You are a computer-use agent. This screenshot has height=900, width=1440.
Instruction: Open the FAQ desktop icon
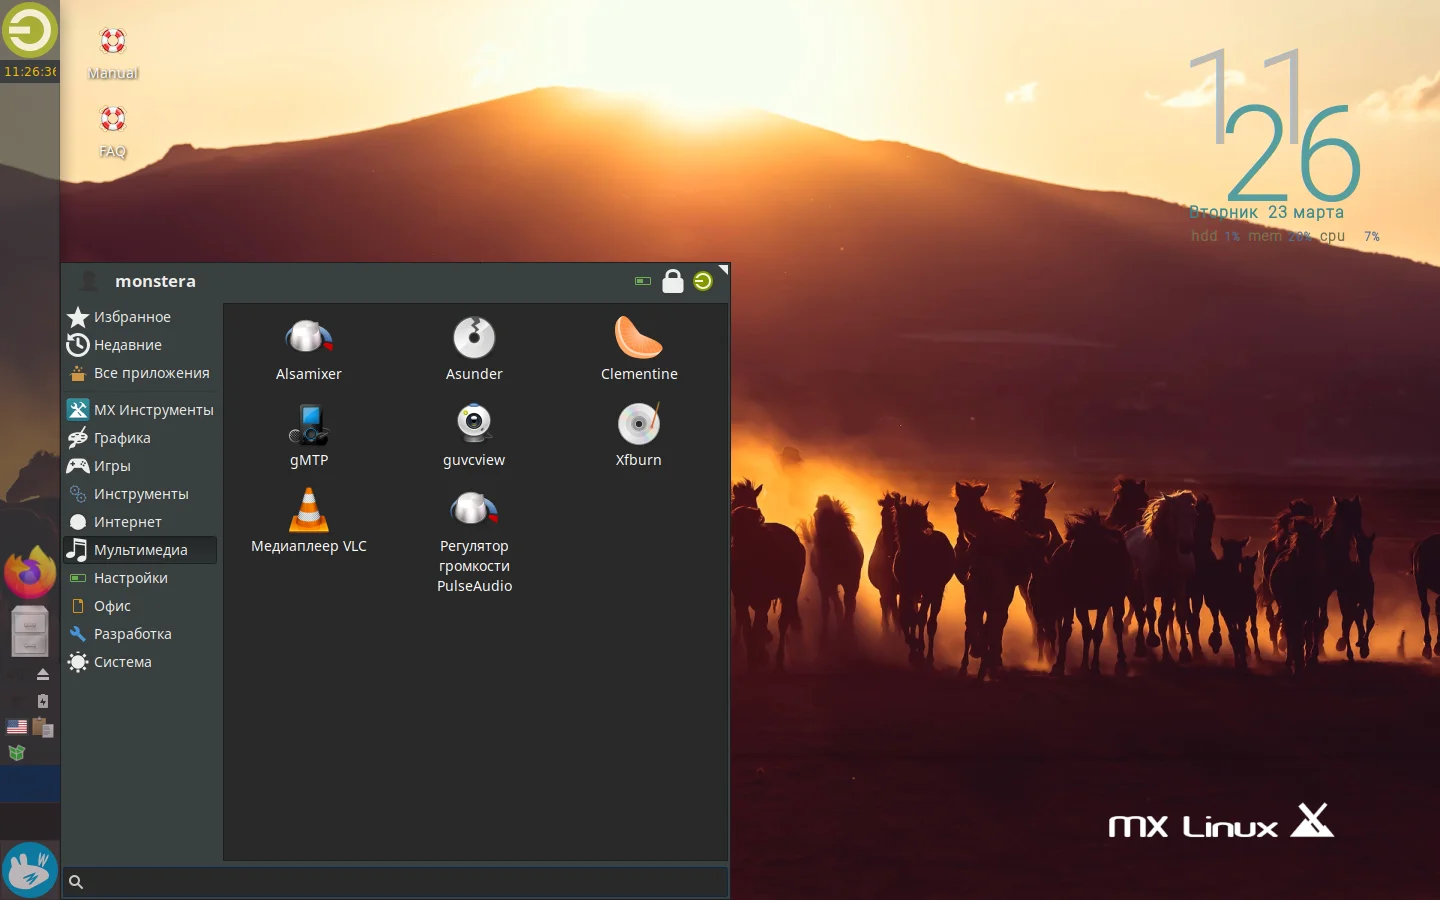(x=113, y=131)
